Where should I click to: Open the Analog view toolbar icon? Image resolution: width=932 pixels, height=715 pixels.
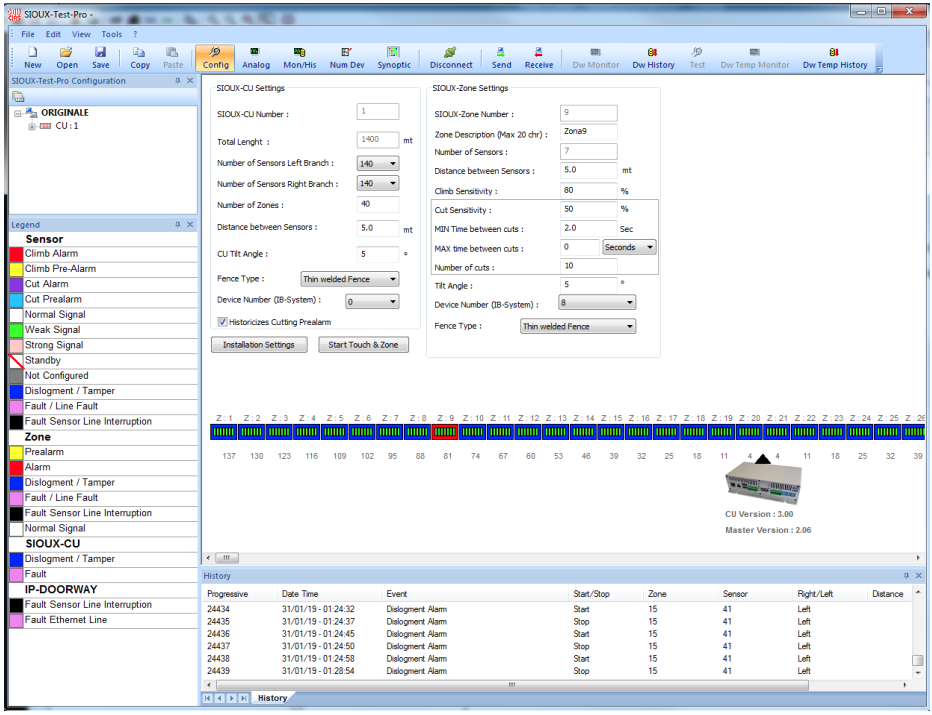click(x=256, y=58)
